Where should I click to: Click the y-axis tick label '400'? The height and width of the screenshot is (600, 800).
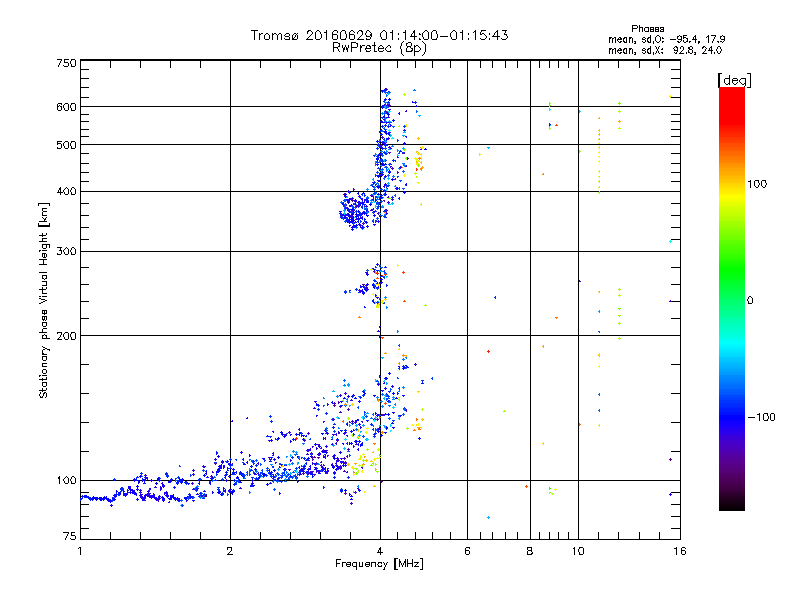(x=66, y=192)
